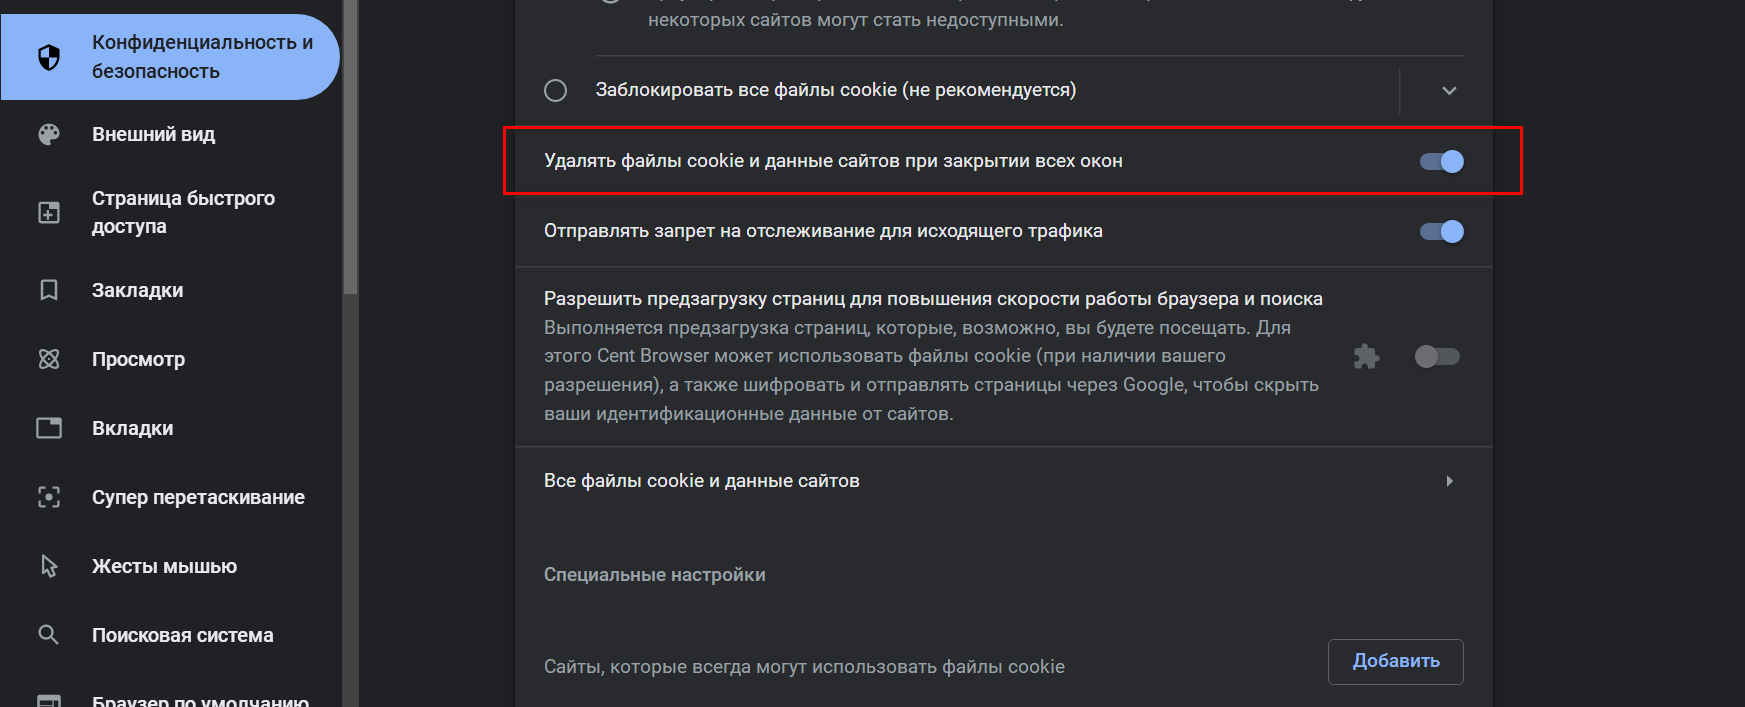
Task: Click the extension puzzle icon near preload toggle
Action: click(1366, 357)
